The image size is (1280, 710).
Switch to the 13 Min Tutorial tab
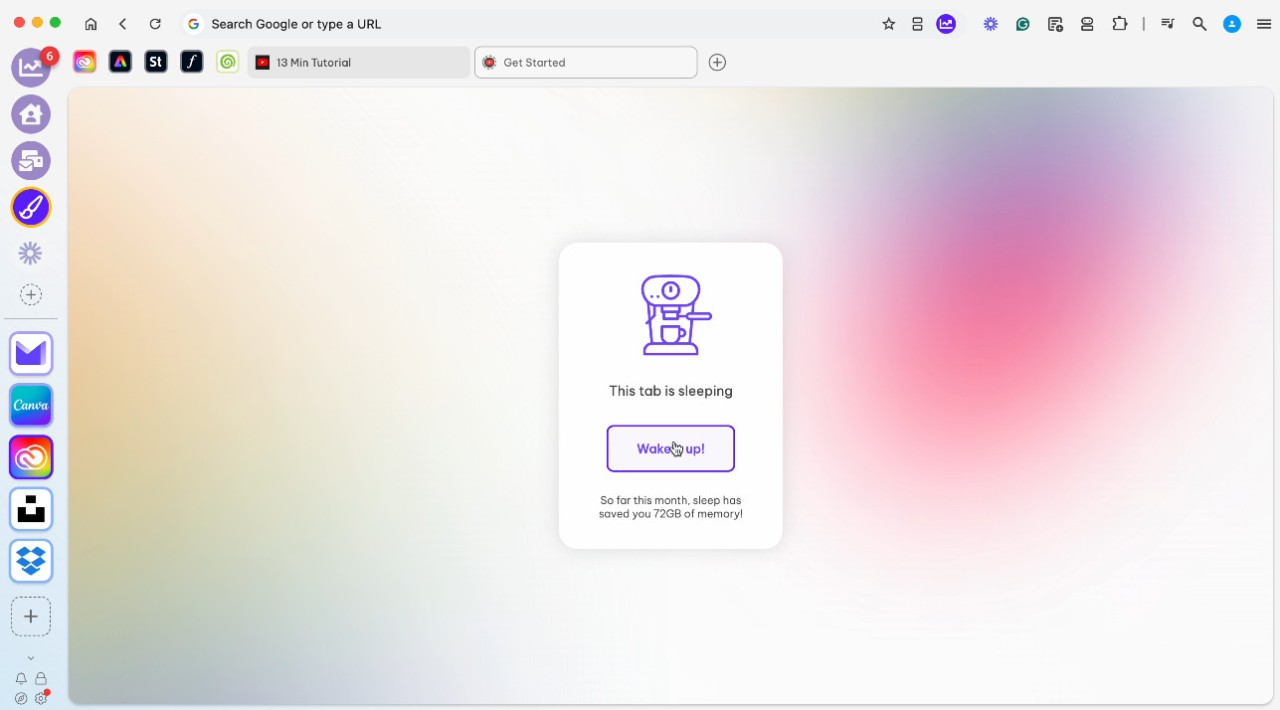(358, 62)
